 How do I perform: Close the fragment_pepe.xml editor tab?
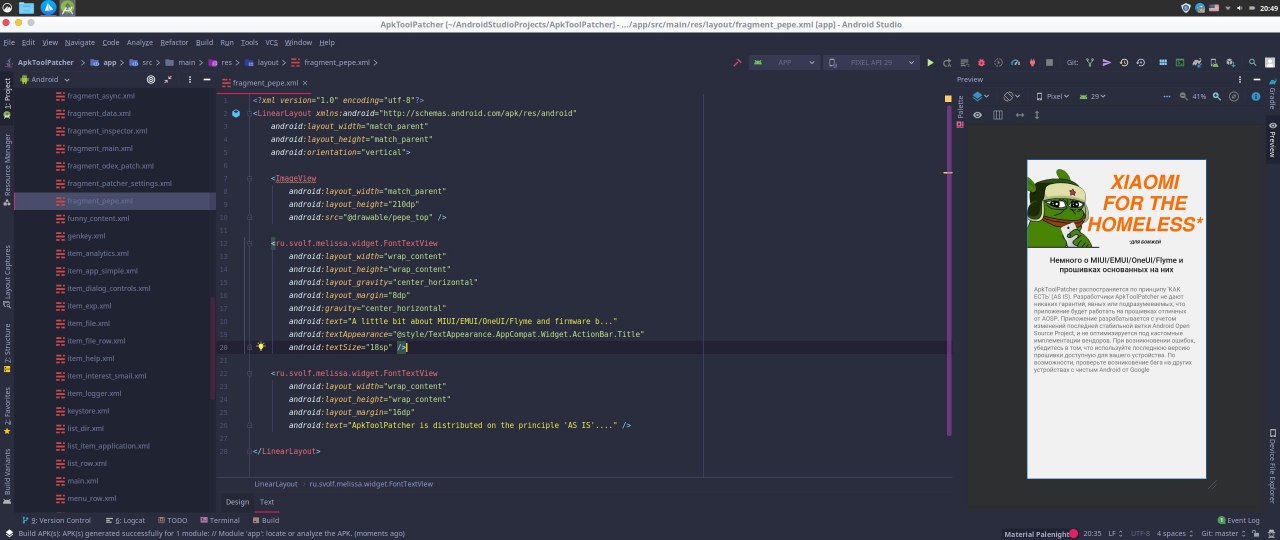click(306, 84)
